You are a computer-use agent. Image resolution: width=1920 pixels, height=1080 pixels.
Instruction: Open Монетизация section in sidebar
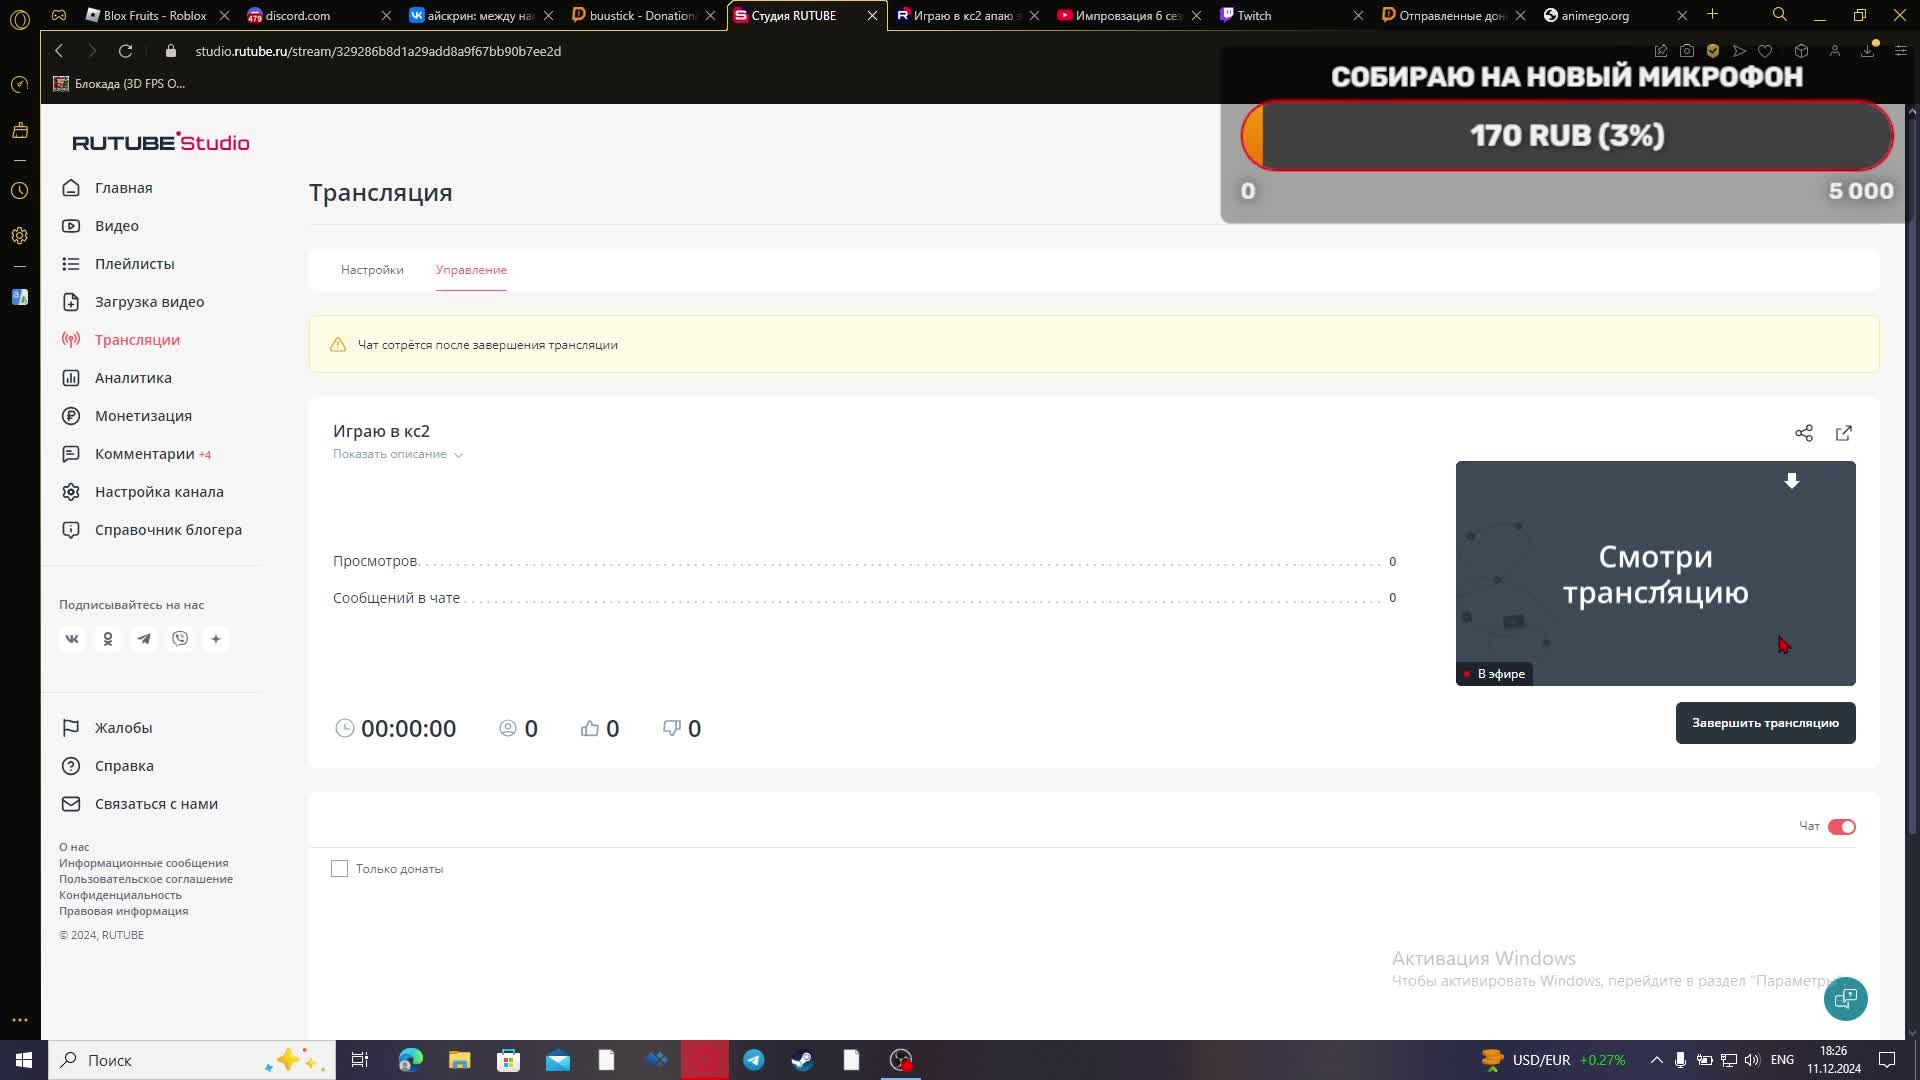pos(143,416)
